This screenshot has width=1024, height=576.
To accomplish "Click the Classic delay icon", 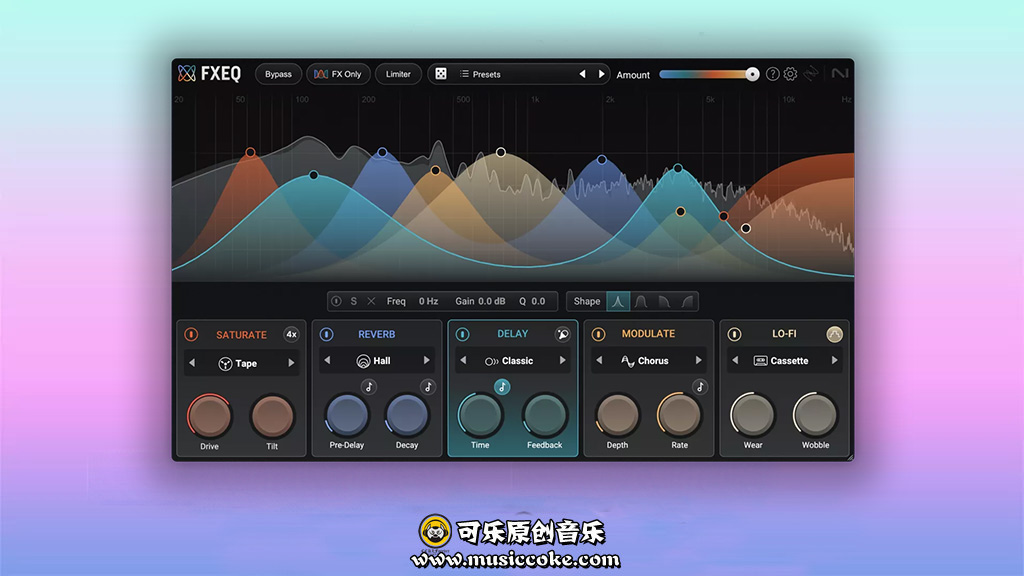I will (x=492, y=361).
